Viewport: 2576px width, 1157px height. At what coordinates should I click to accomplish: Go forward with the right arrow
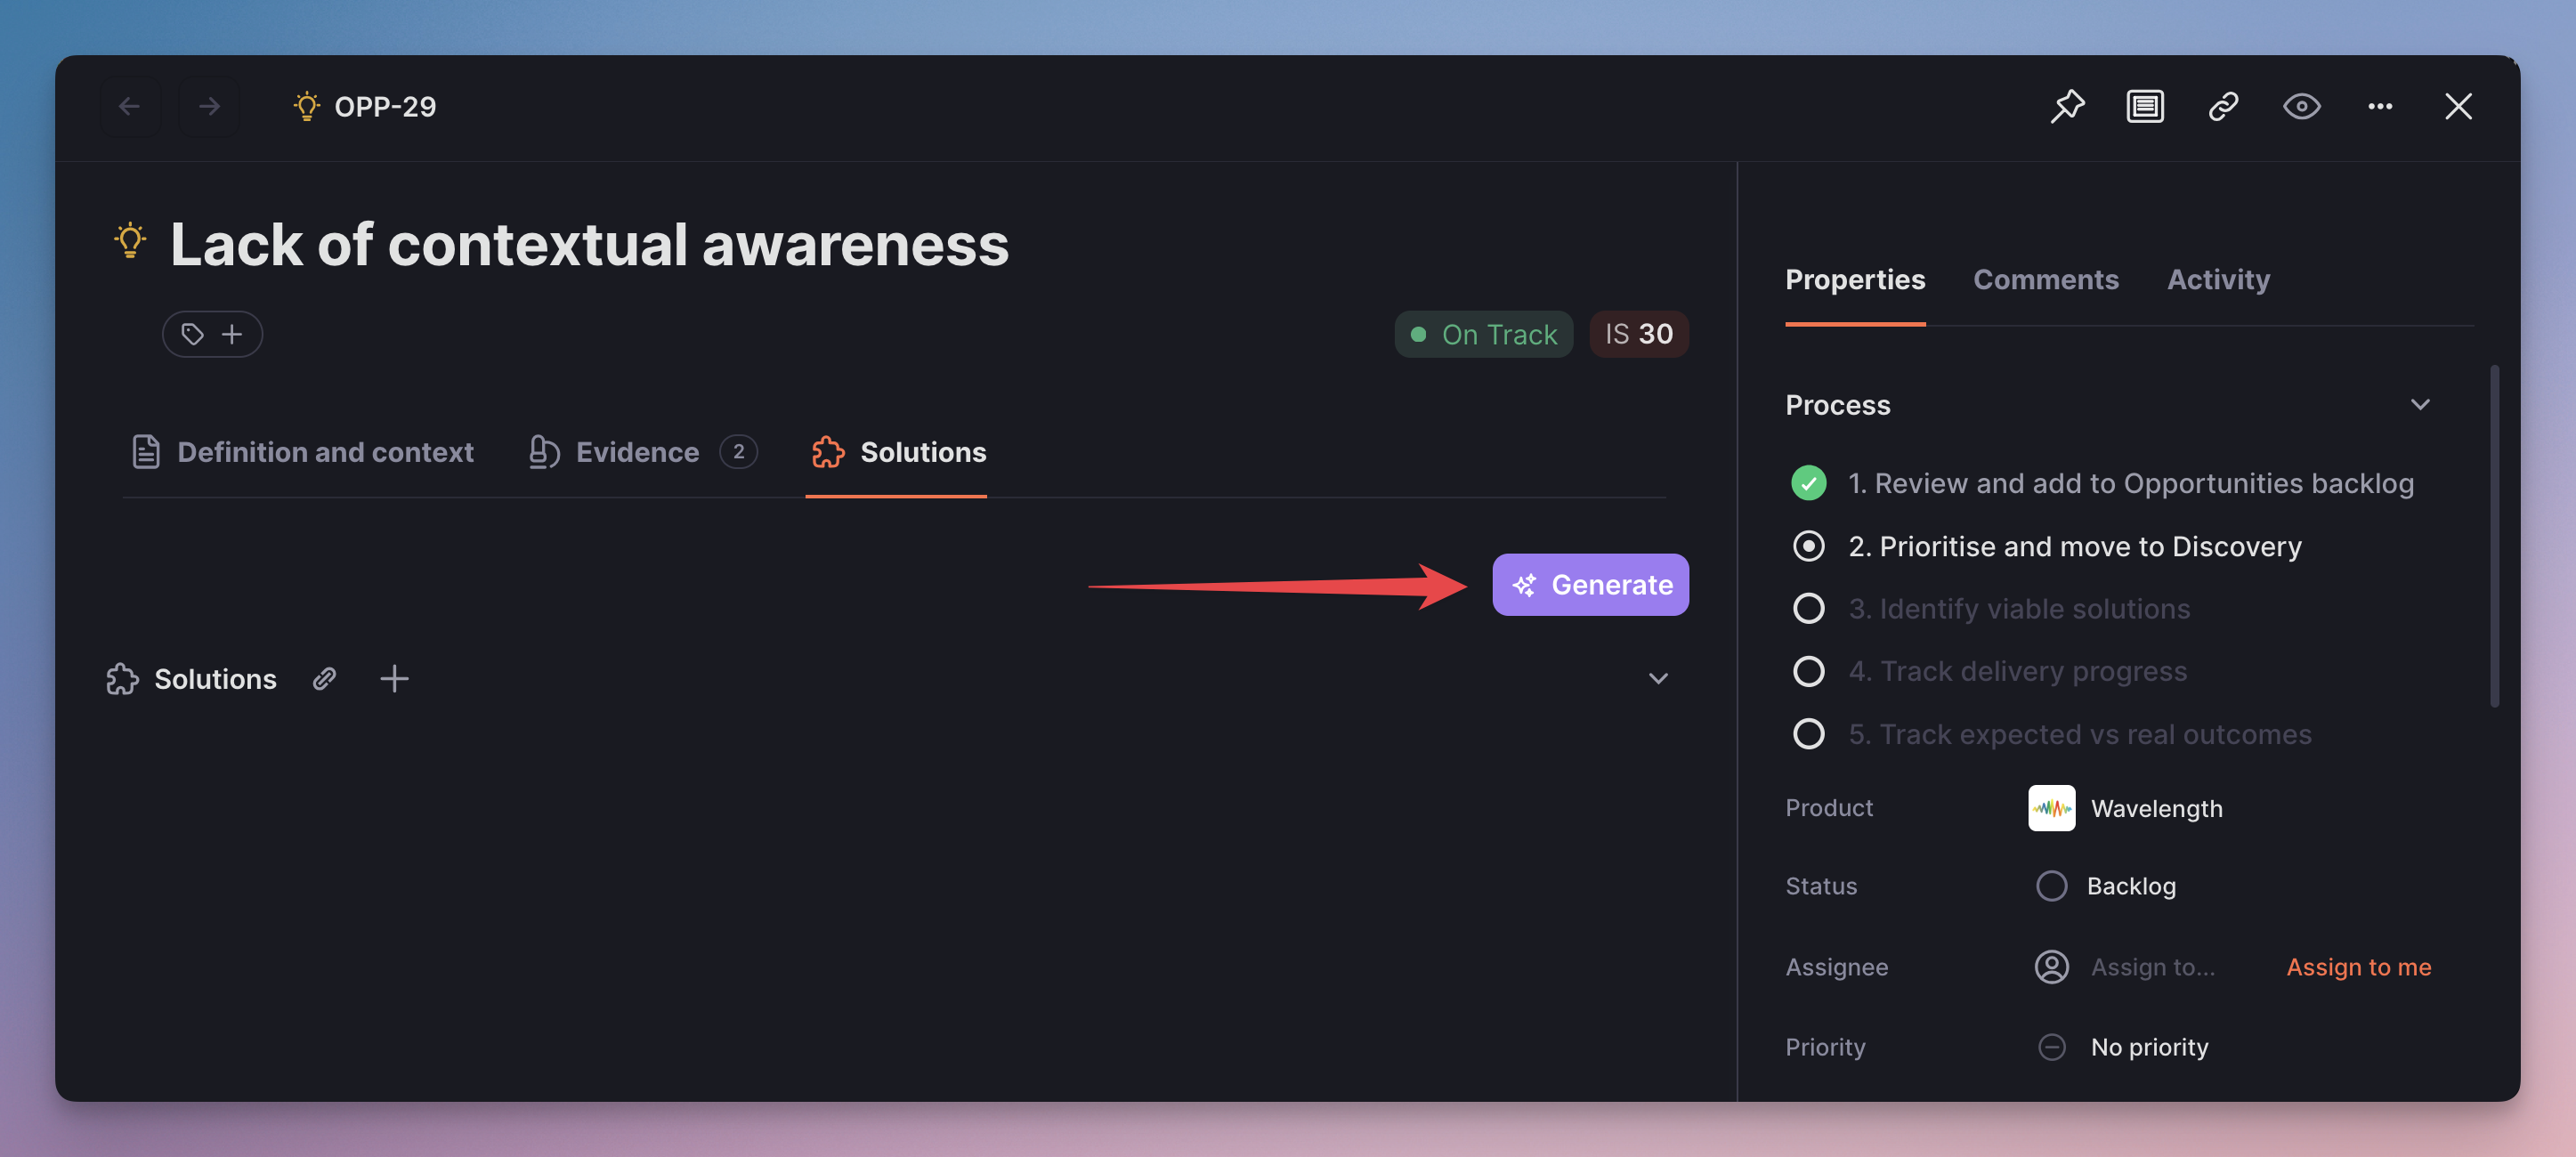coord(208,106)
